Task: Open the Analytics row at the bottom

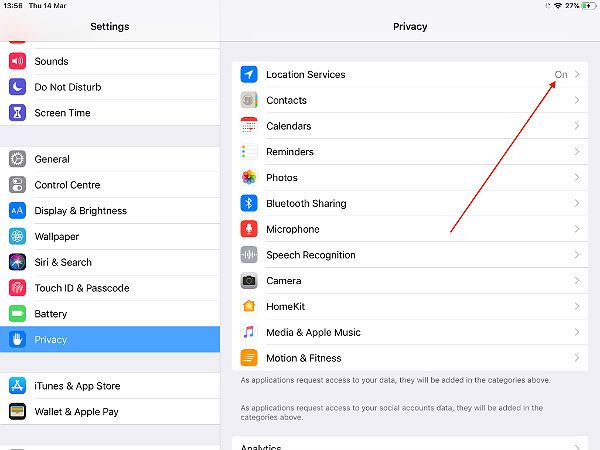Action: pyautogui.click(x=410, y=444)
